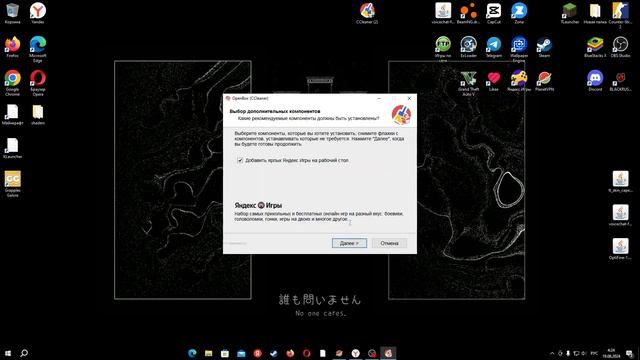Launch the Grand Theft Auto V shortcut
Image resolution: width=640 pixels, height=360 pixels.
[x=468, y=82]
